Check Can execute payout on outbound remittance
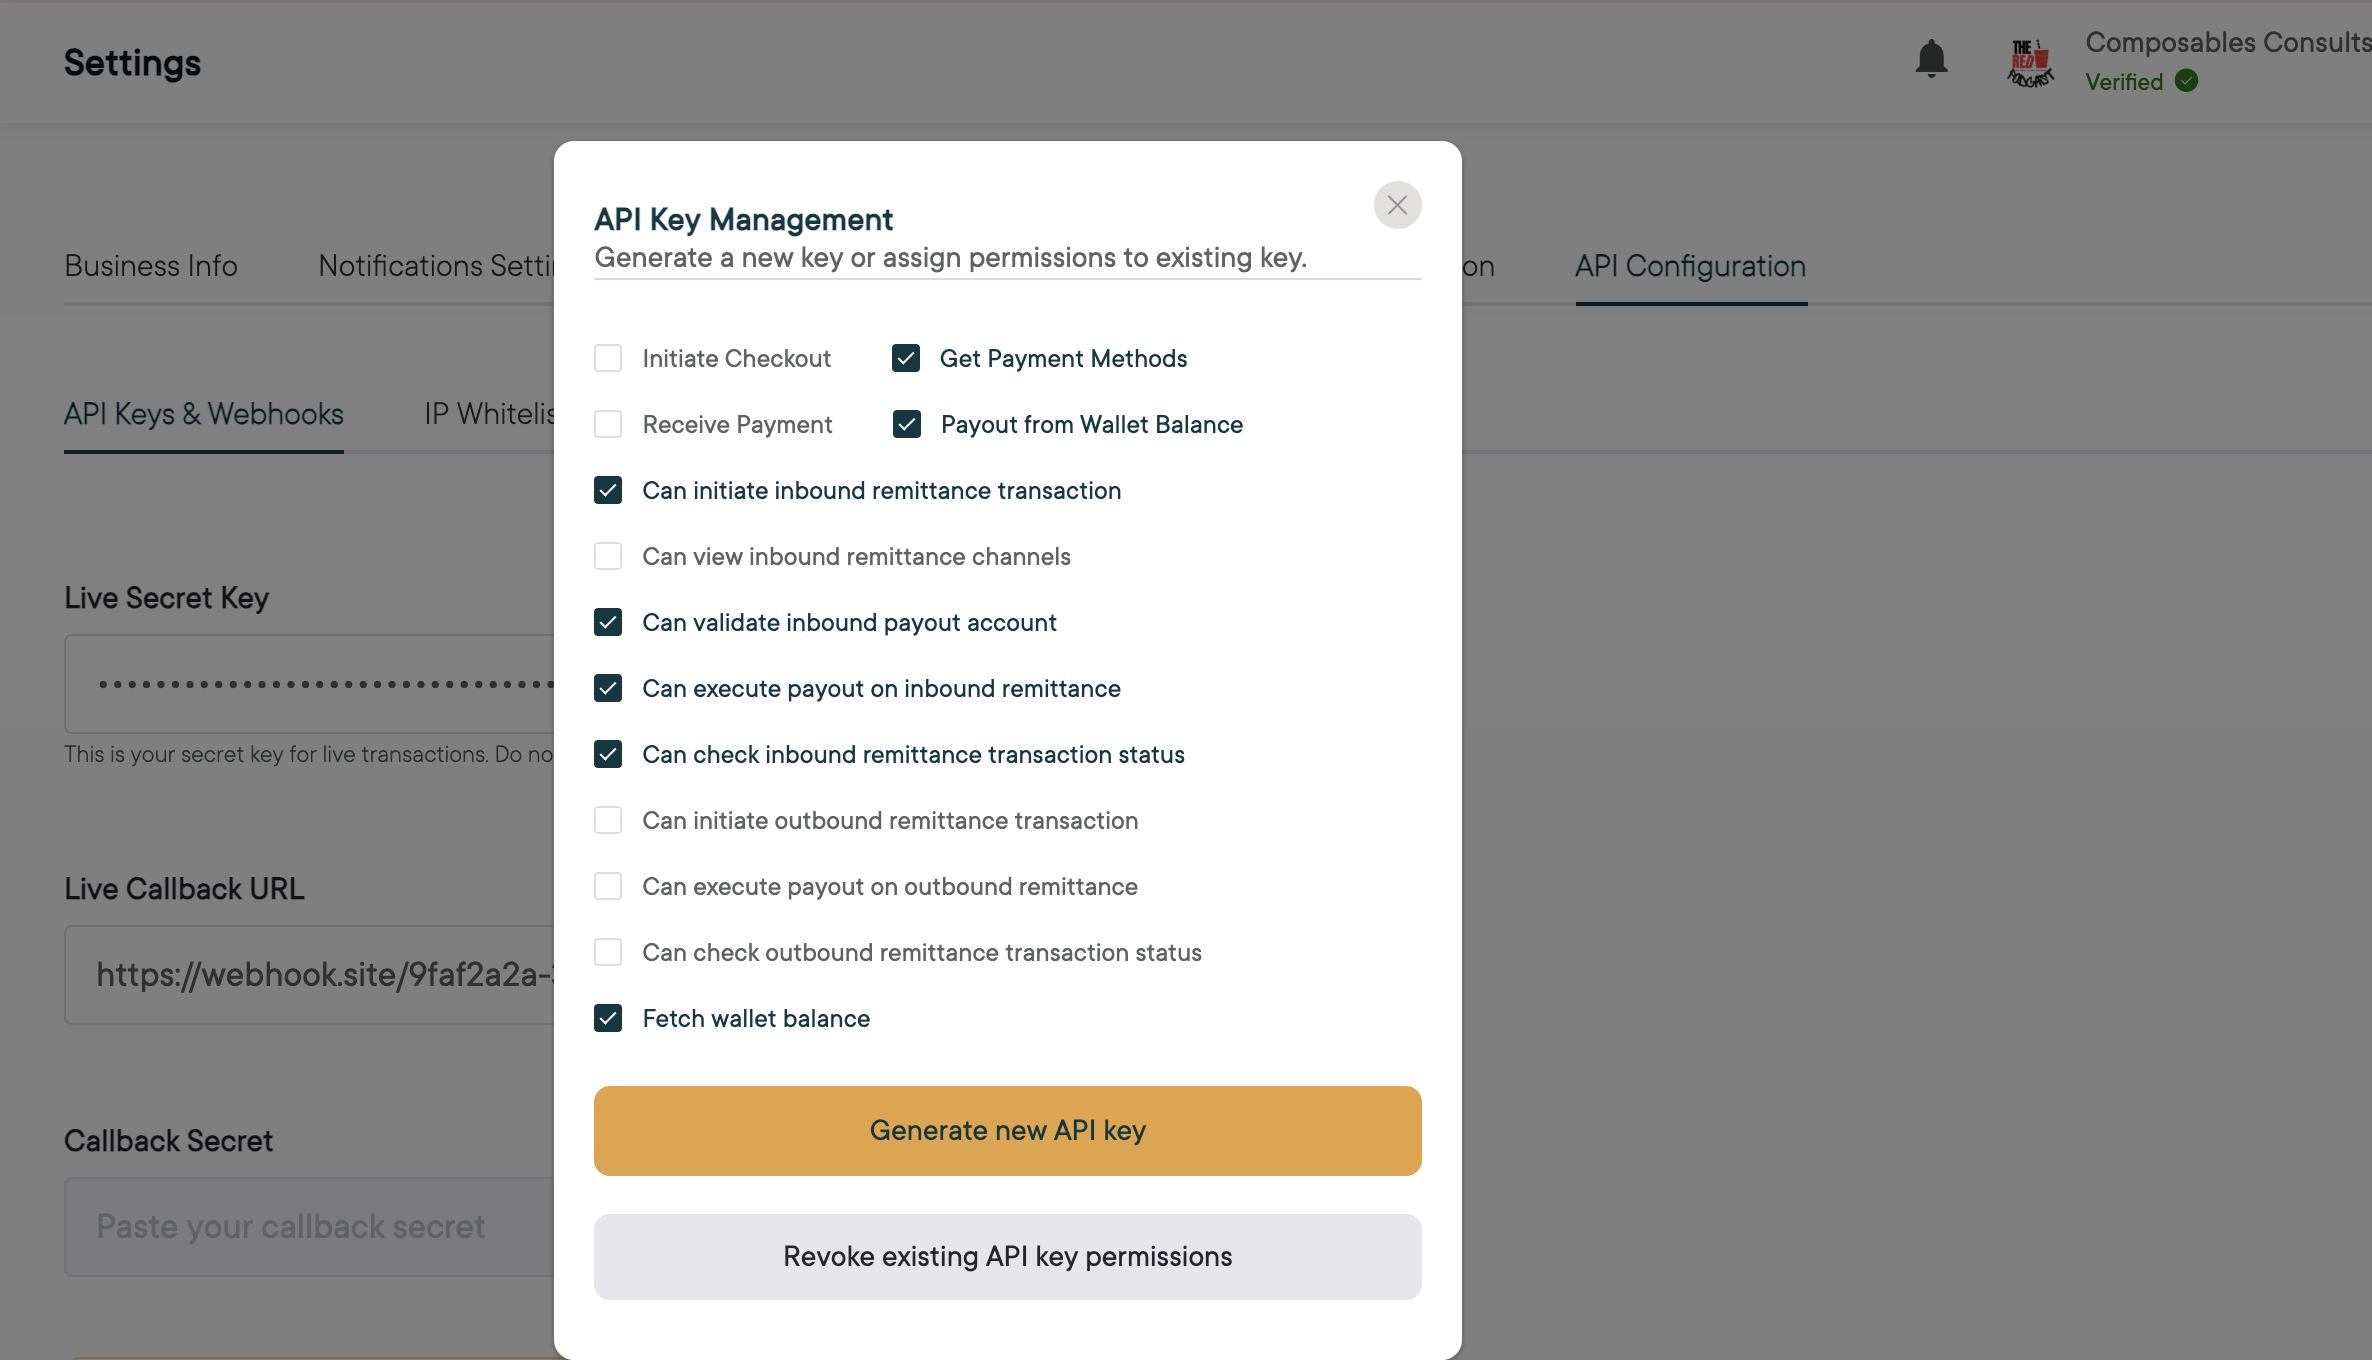This screenshot has height=1360, width=2372. coord(608,886)
